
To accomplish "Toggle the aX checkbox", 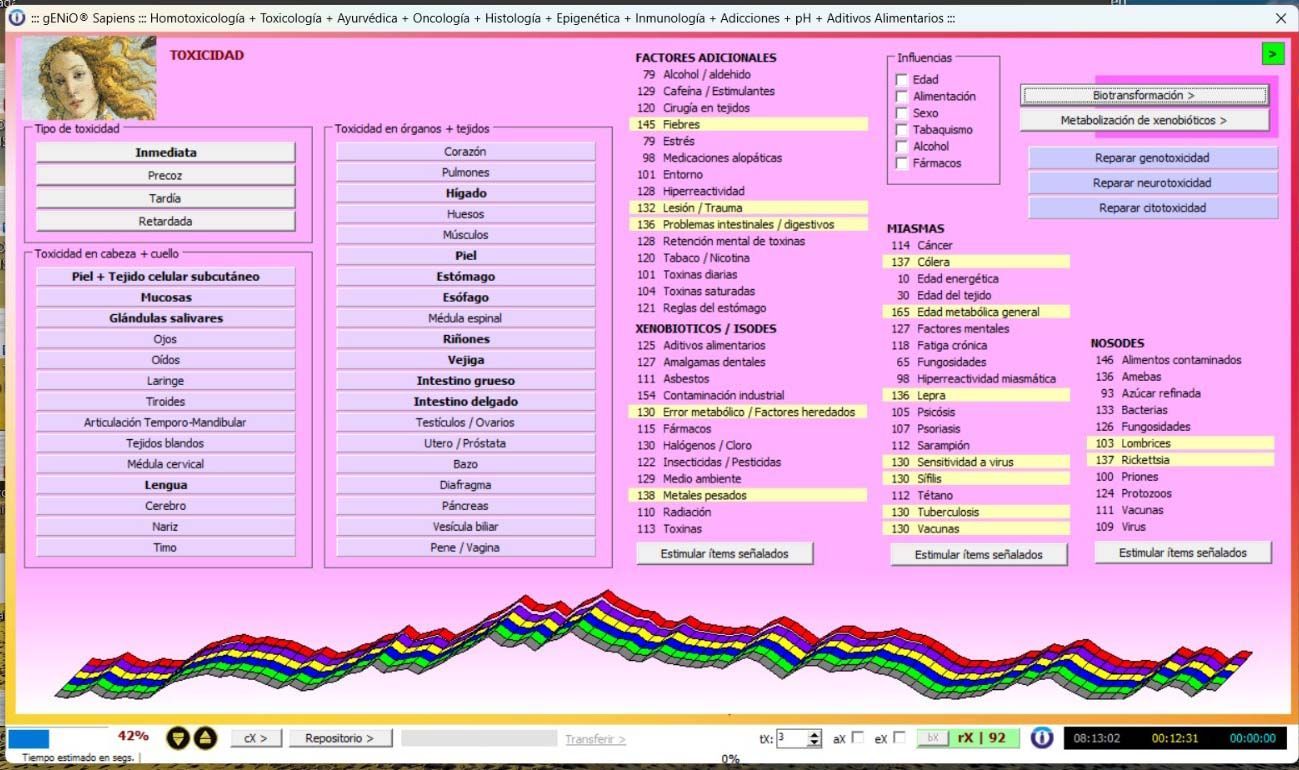I will [x=857, y=738].
